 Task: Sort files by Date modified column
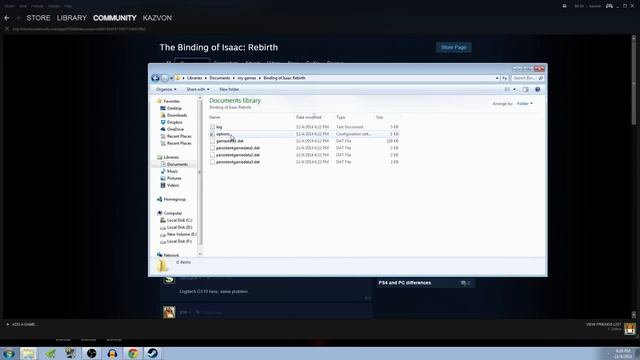pyautogui.click(x=309, y=117)
